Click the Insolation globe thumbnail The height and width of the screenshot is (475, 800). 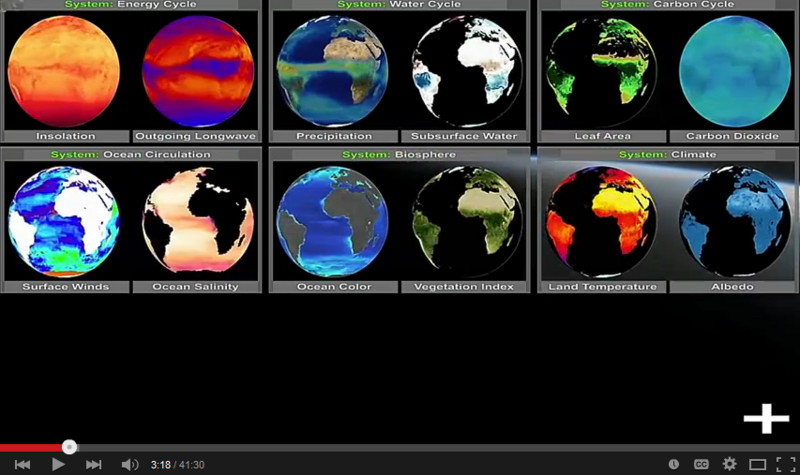[x=64, y=70]
